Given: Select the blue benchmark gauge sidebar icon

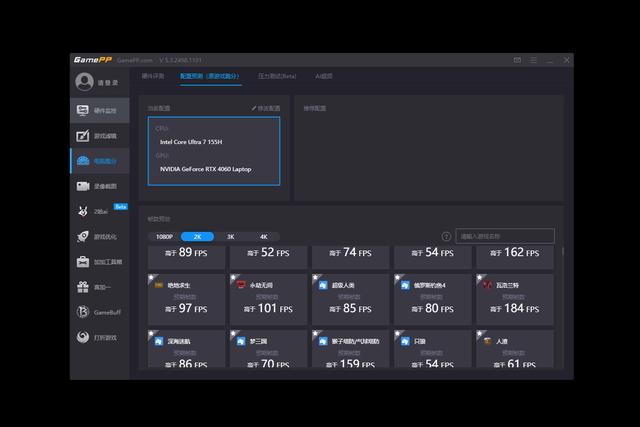Looking at the screenshot, I should [x=82, y=161].
